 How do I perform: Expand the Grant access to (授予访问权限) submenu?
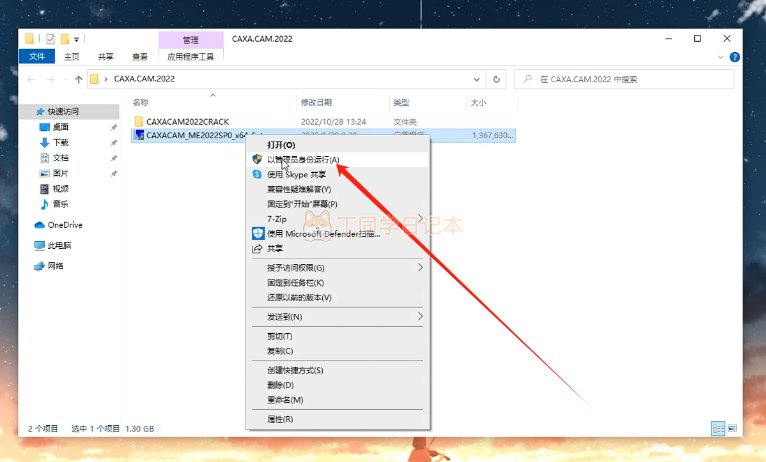[420, 268]
